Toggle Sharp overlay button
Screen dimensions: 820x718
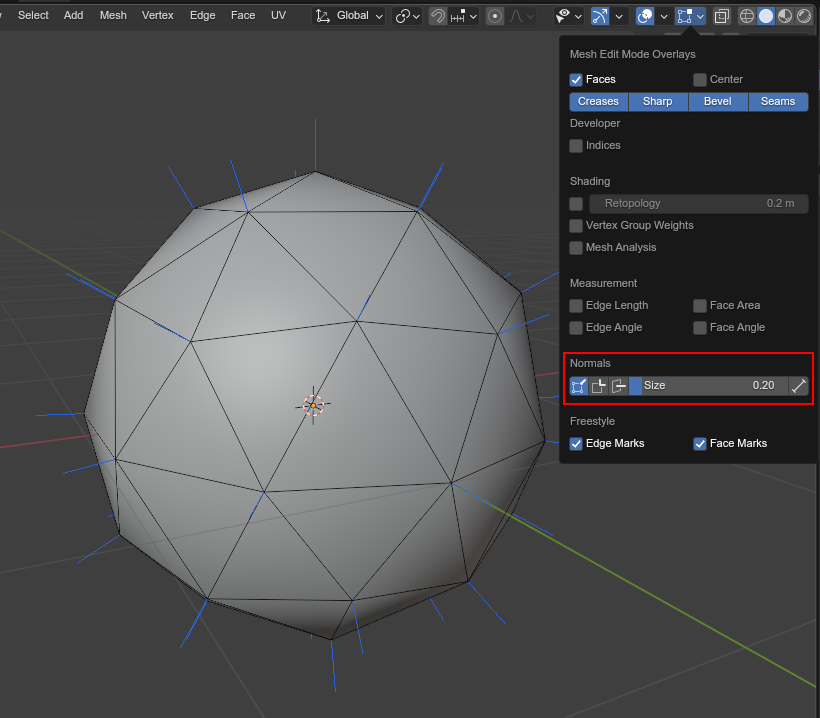658,101
